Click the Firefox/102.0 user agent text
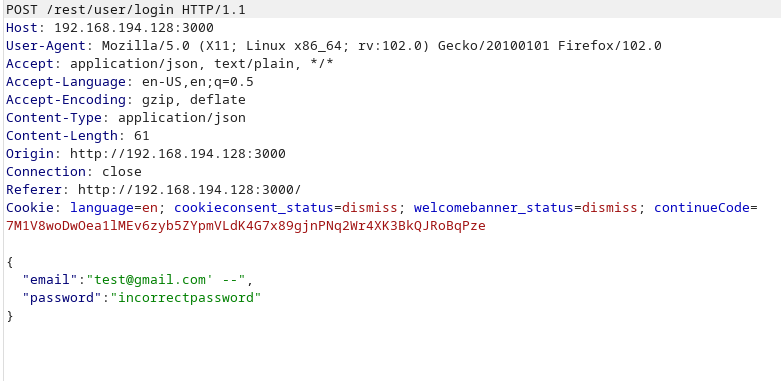781x381 pixels. pyautogui.click(x=609, y=46)
